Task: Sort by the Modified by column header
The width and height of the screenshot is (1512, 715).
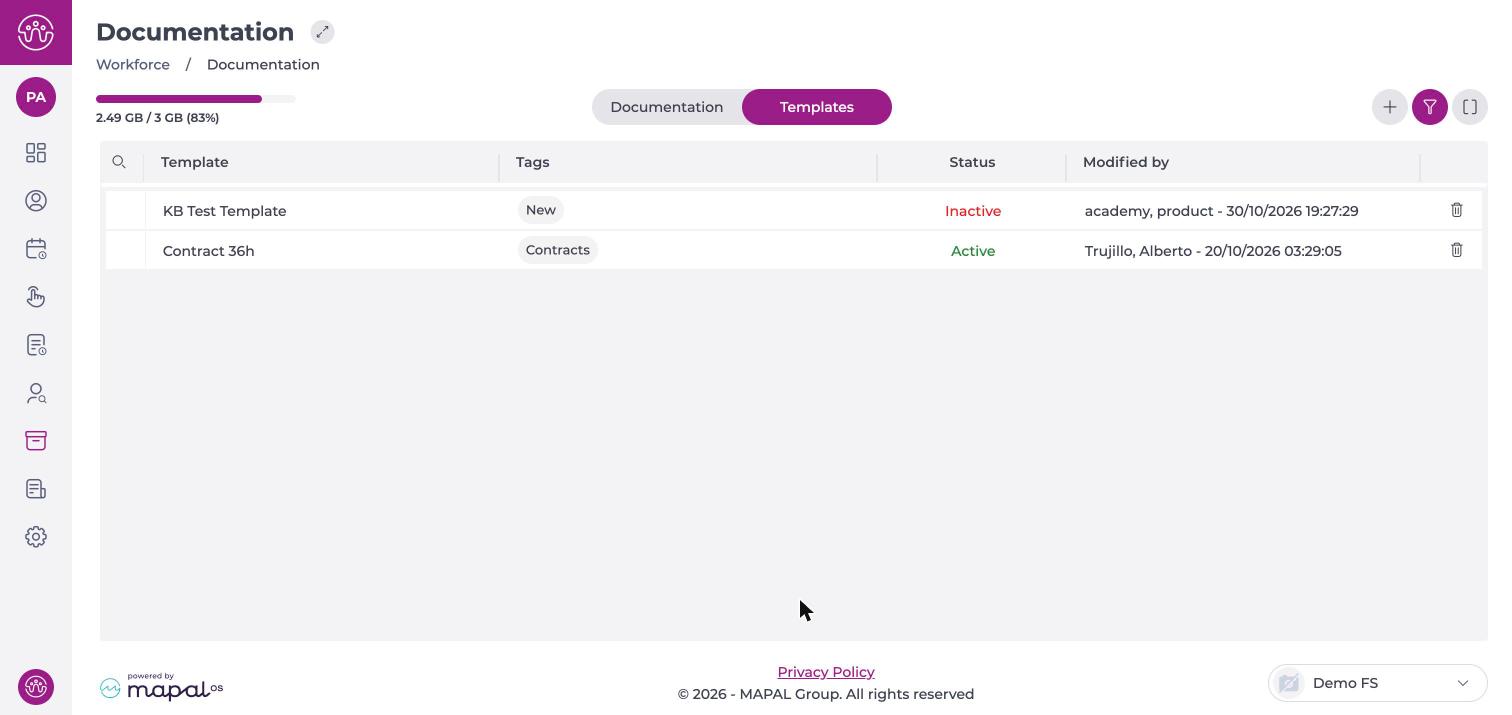Action: [1126, 162]
